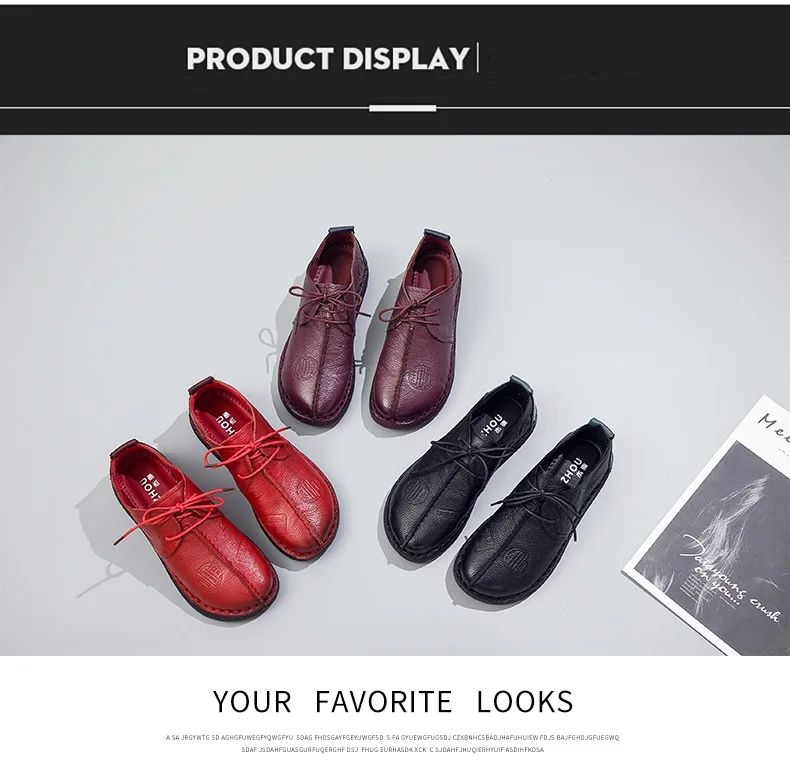Click the PRODUCT DISPLAY heading text

click(x=328, y=58)
